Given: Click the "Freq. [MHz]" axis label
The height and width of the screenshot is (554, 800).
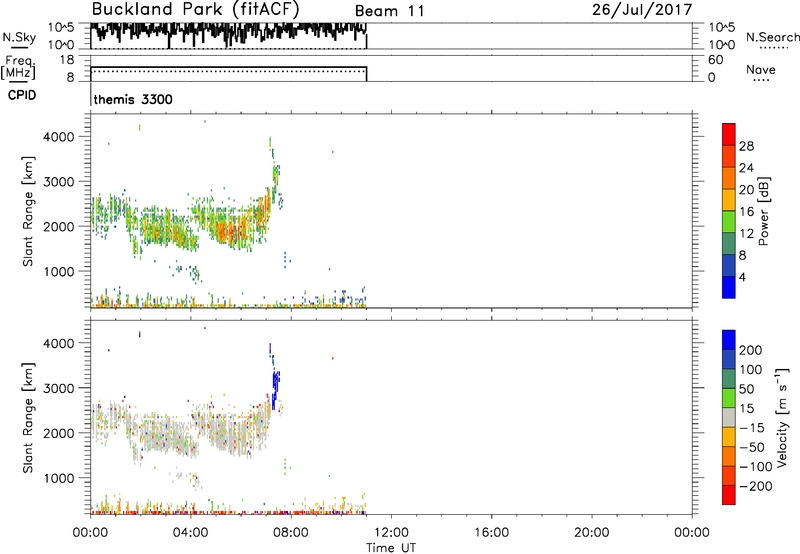Looking at the screenshot, I should pyautogui.click(x=18, y=68).
